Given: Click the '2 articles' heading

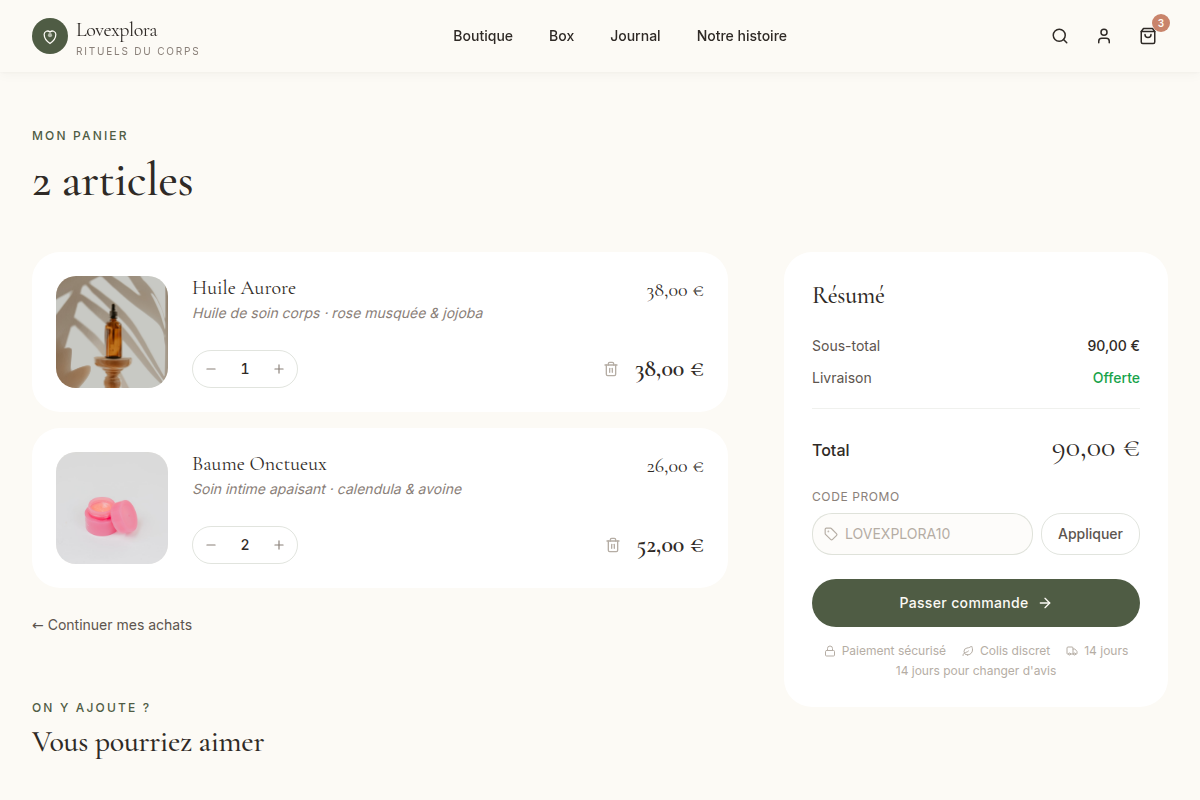Looking at the screenshot, I should 112,182.
